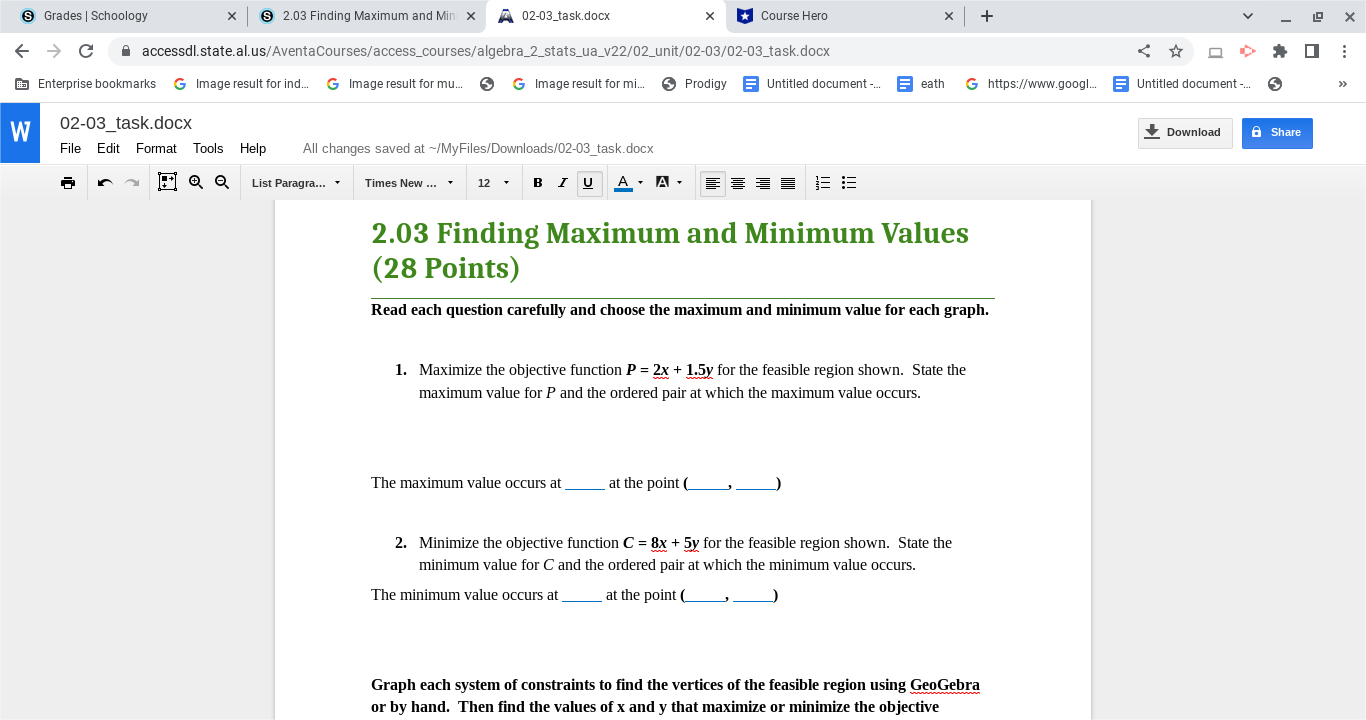Redo the last change
Image resolution: width=1366 pixels, height=720 pixels.
coord(132,182)
